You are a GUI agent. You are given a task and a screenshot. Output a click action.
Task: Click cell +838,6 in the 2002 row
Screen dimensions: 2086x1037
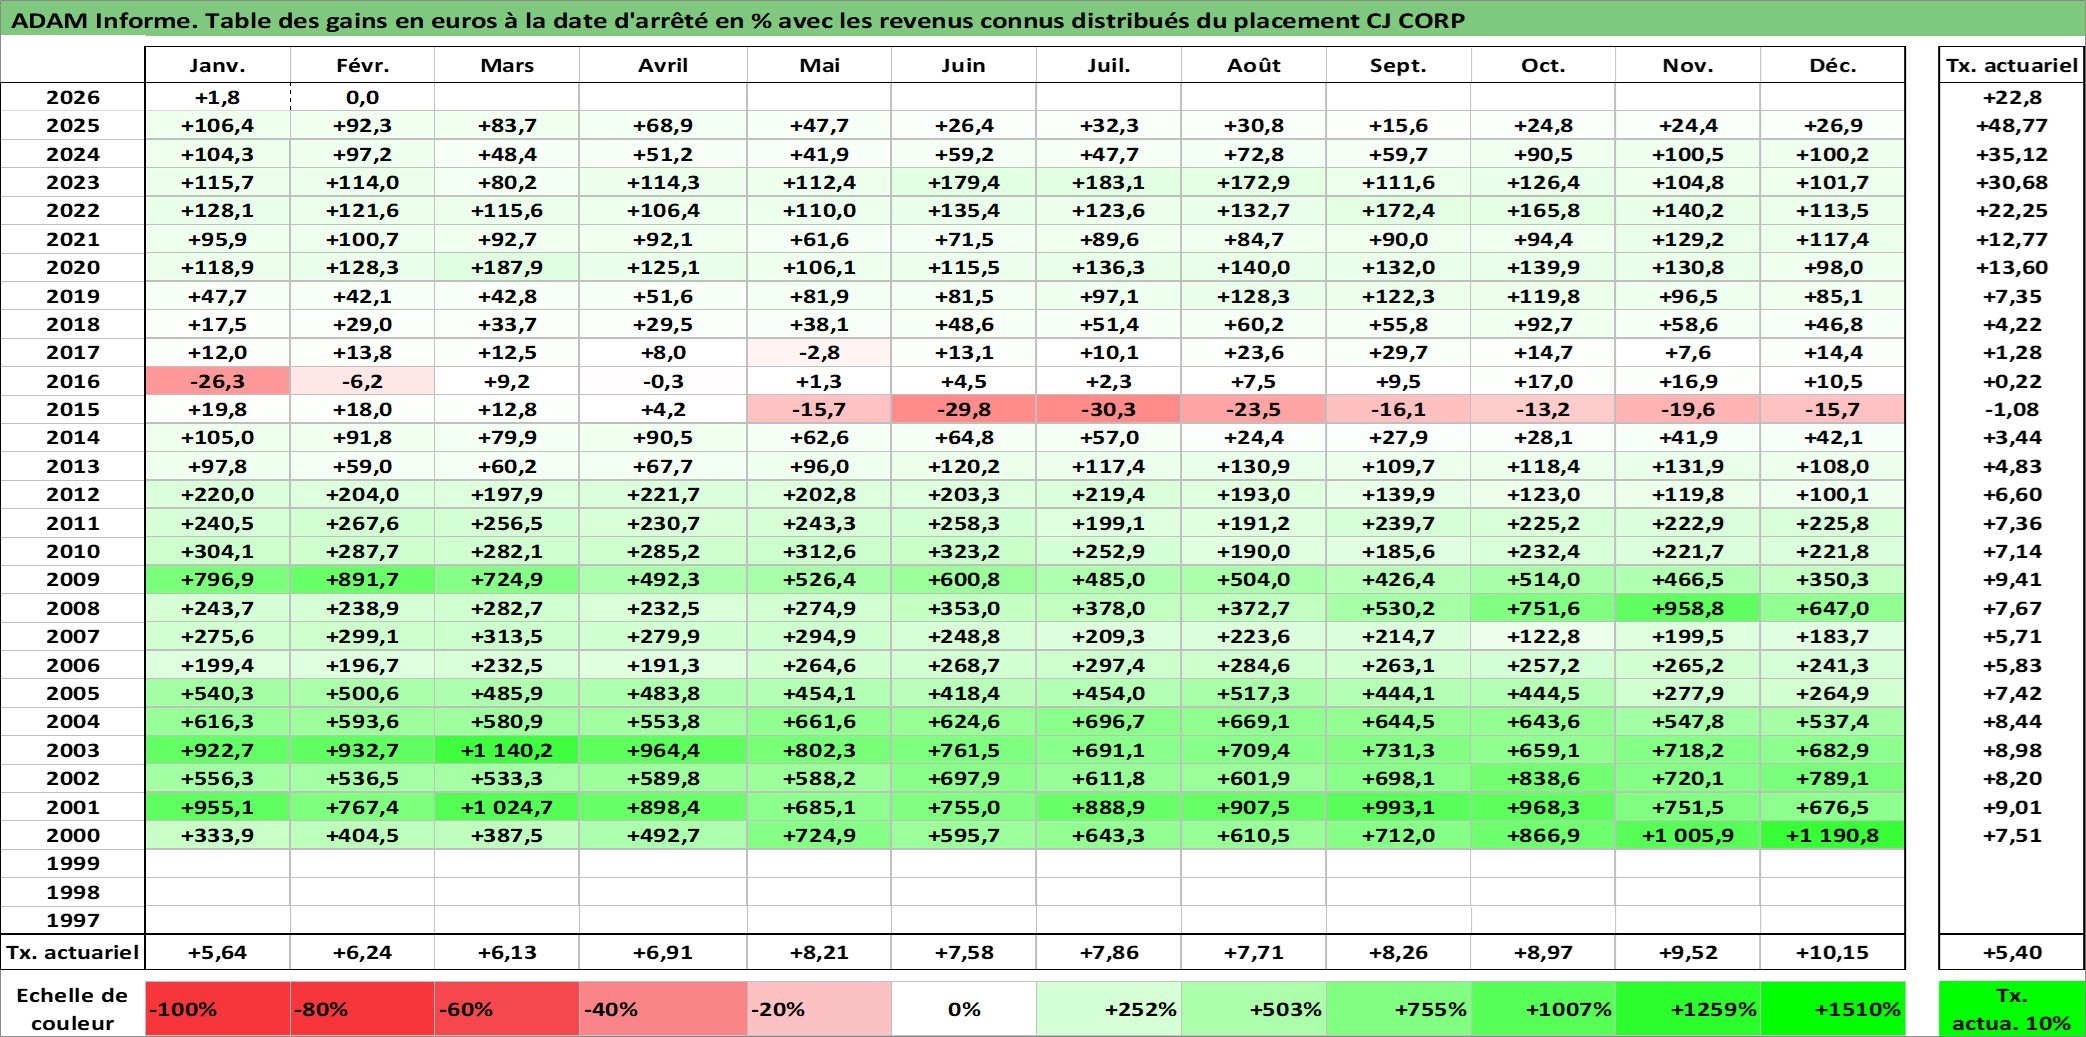pyautogui.click(x=1543, y=778)
